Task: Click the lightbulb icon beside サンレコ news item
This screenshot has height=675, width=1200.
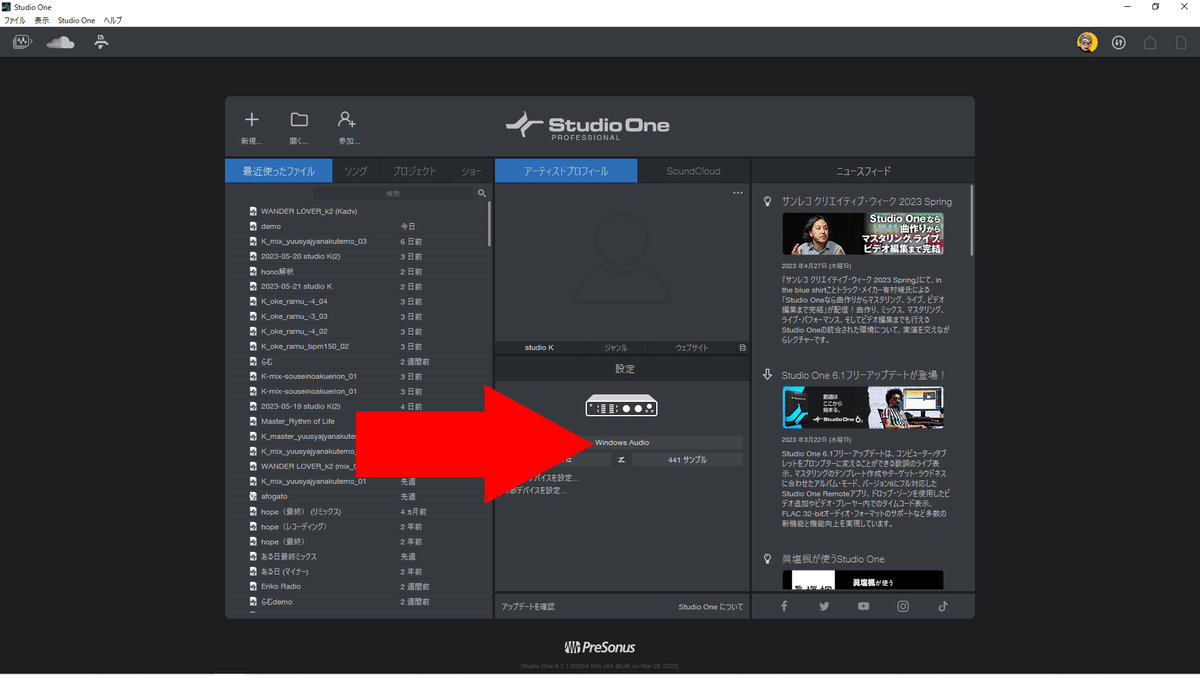Action: 767,201
